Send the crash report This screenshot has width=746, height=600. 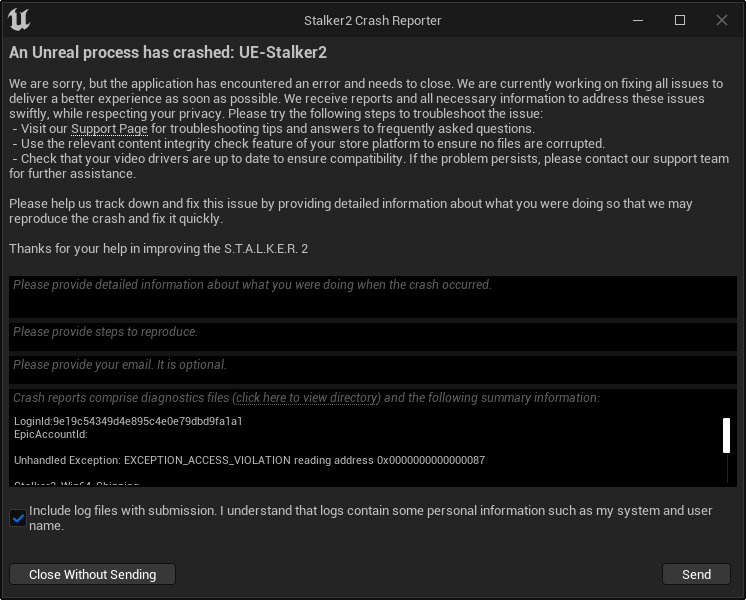click(696, 574)
